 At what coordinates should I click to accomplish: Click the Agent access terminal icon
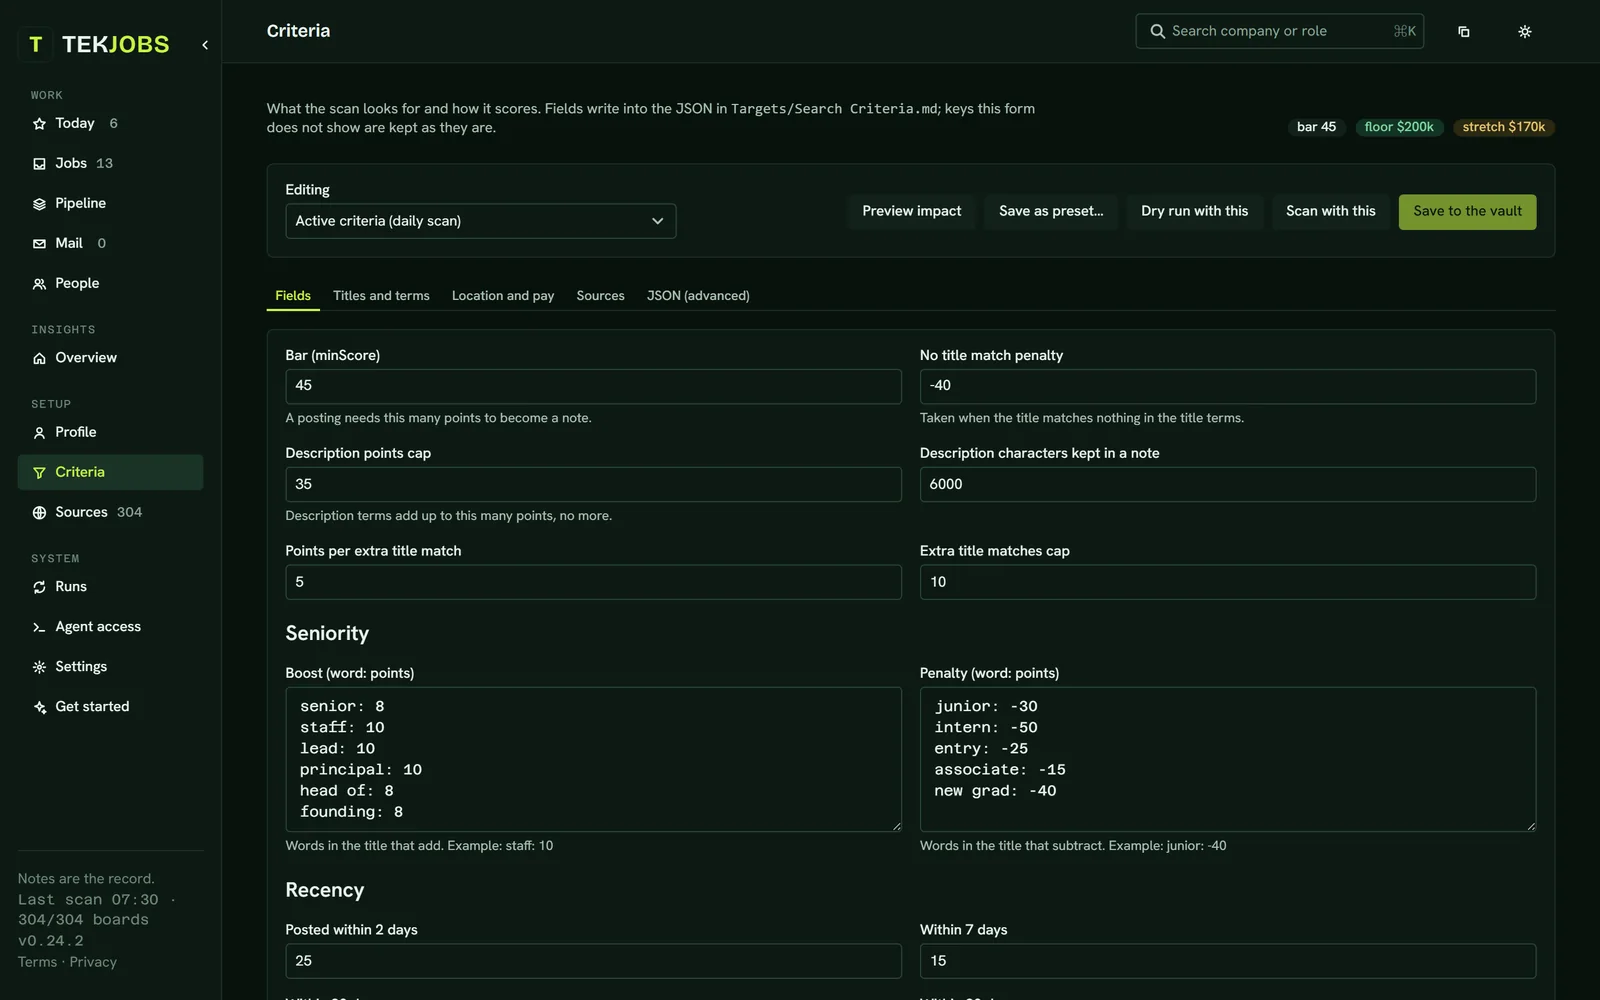[x=39, y=627]
